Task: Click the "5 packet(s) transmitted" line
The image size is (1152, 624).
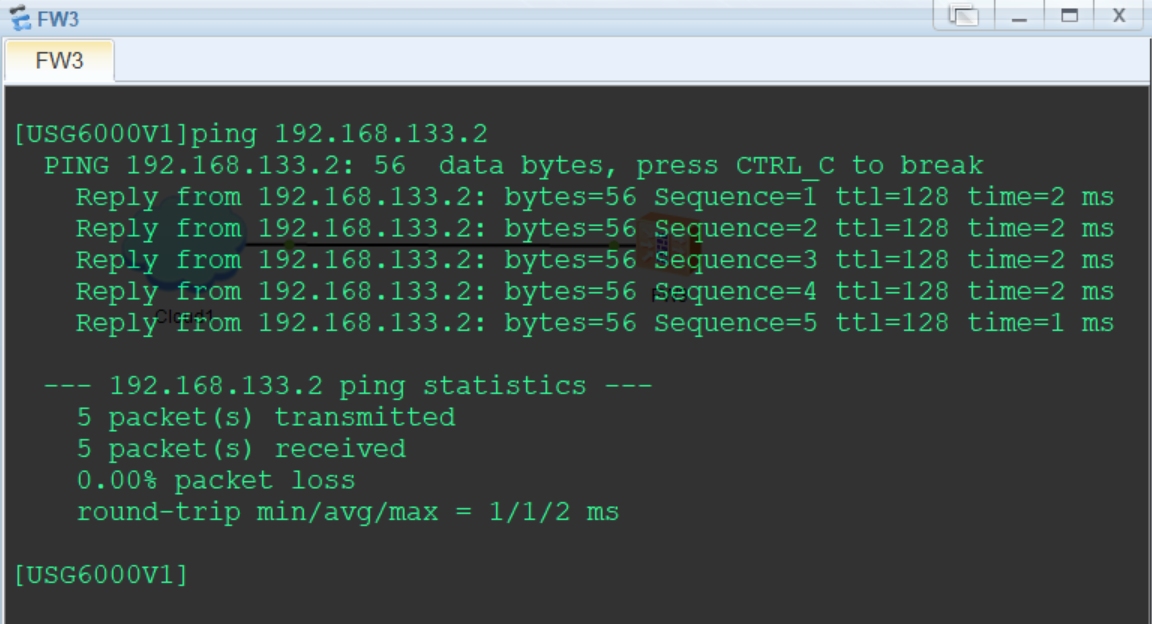Action: [x=265, y=417]
